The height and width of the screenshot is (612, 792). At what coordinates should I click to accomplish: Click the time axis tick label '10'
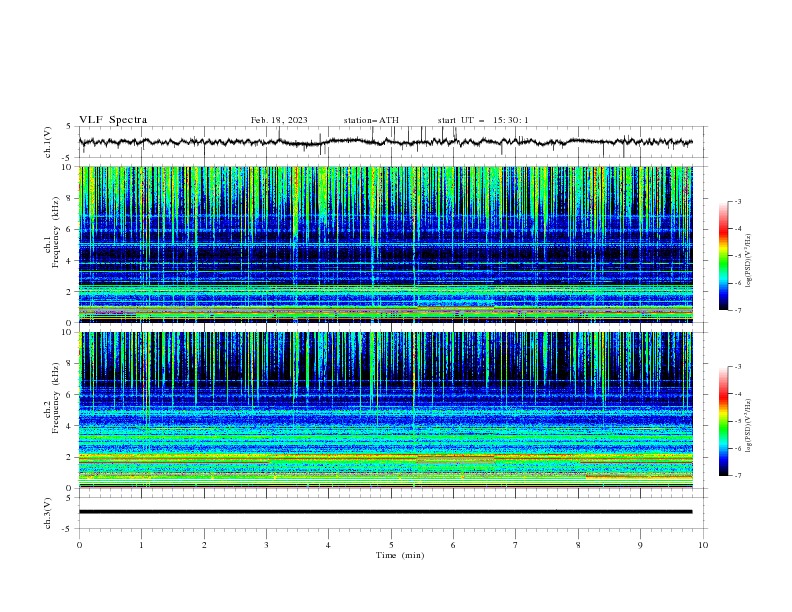click(703, 545)
